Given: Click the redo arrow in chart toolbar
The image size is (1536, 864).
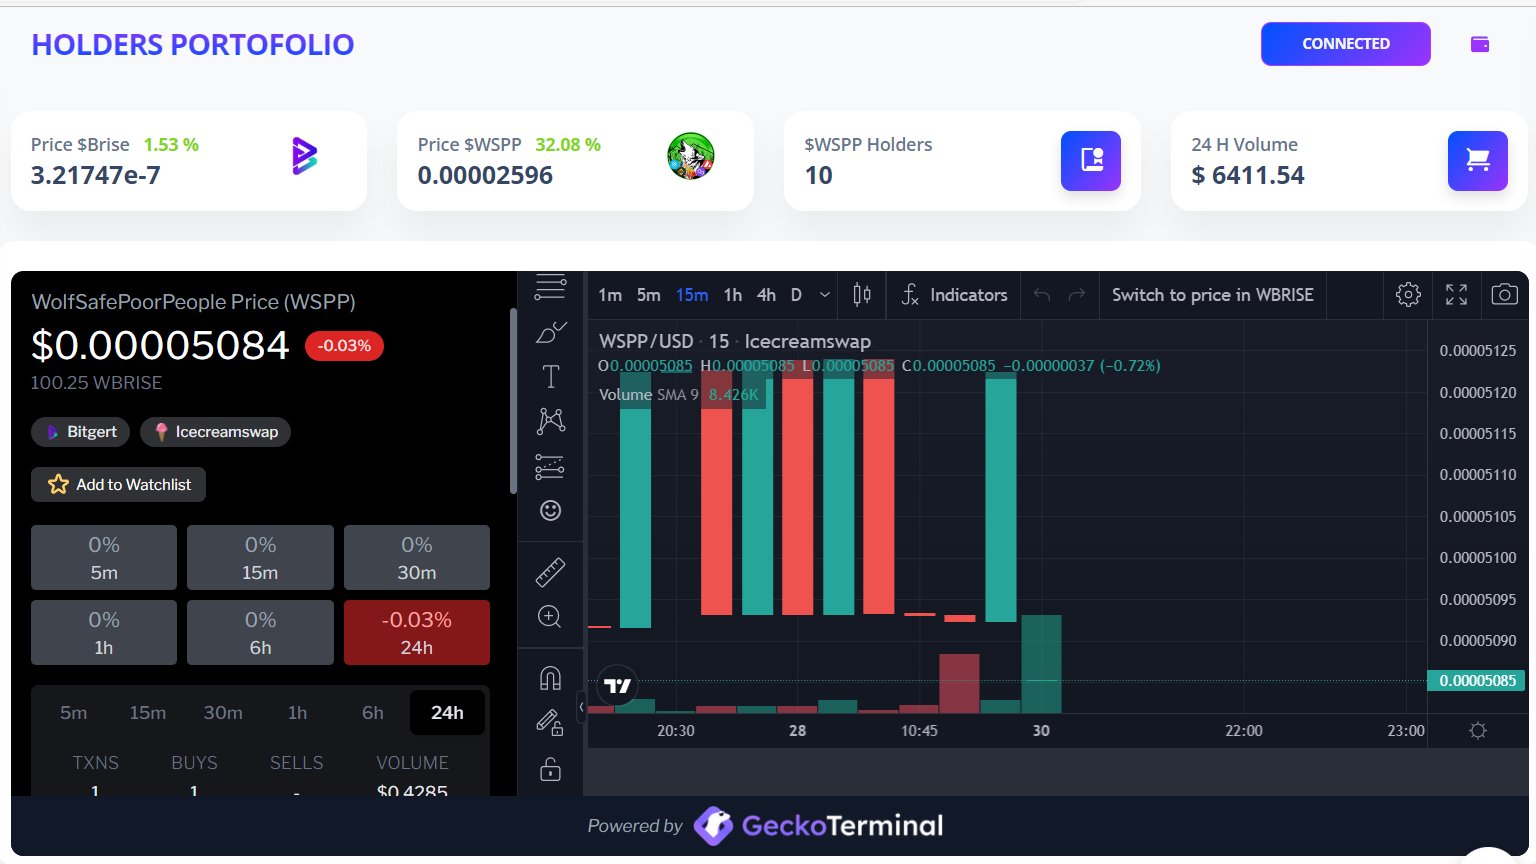Looking at the screenshot, I should (x=1077, y=295).
